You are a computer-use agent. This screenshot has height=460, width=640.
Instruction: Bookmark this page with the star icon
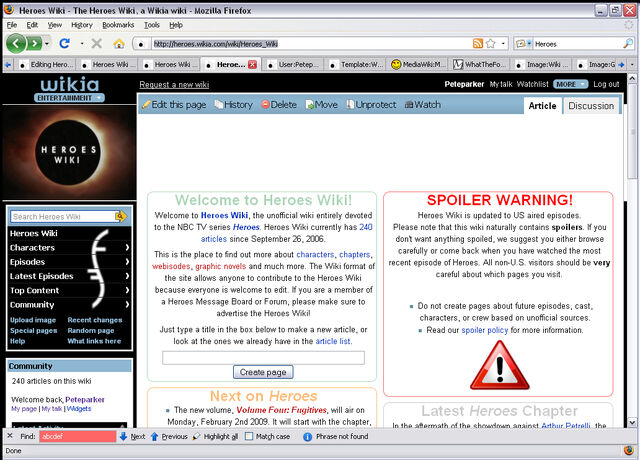(x=491, y=43)
